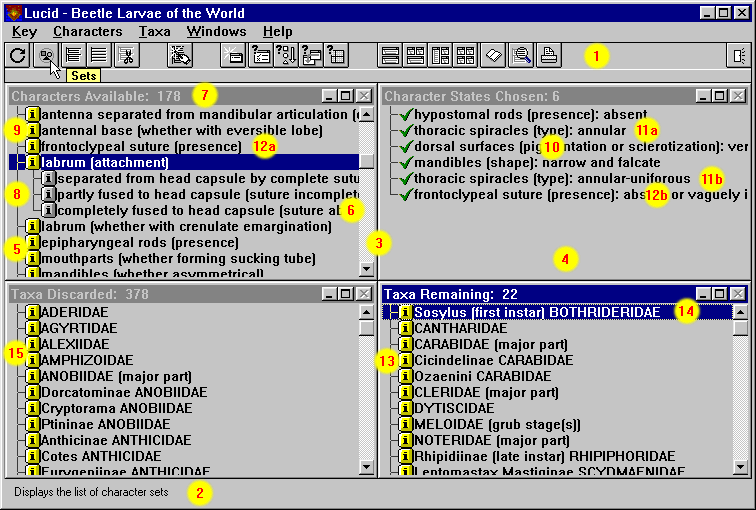Select CANTHARIDAE in Taxa Remaining
Screen dimensions: 756x510
click(461, 328)
